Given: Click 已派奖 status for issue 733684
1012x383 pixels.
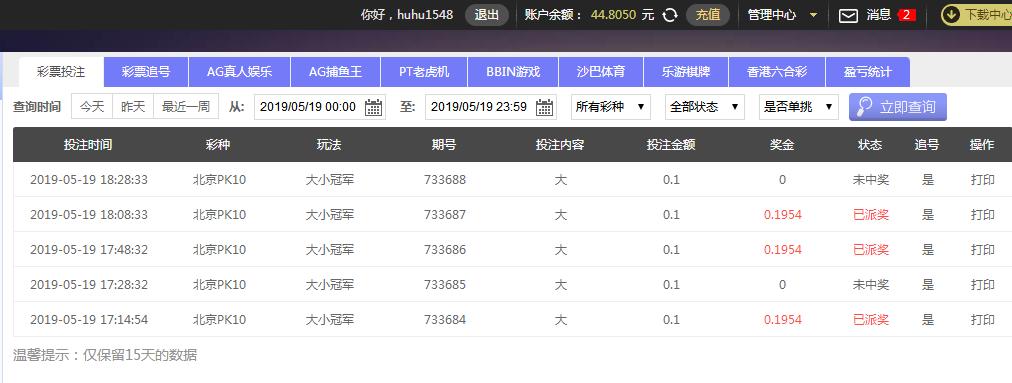Looking at the screenshot, I should coord(871,319).
